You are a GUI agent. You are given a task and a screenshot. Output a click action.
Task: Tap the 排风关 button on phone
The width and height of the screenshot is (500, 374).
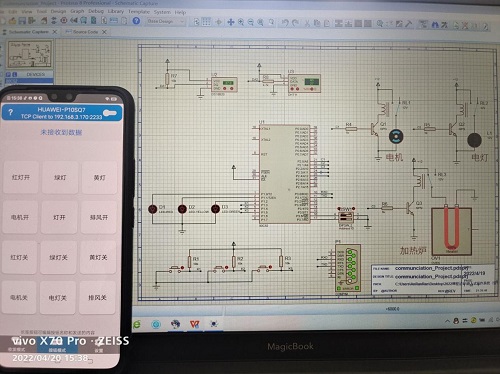point(97,297)
